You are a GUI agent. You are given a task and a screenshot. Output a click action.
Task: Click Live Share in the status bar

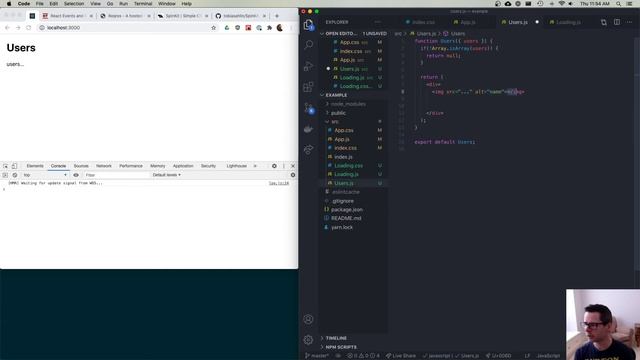coord(401,356)
